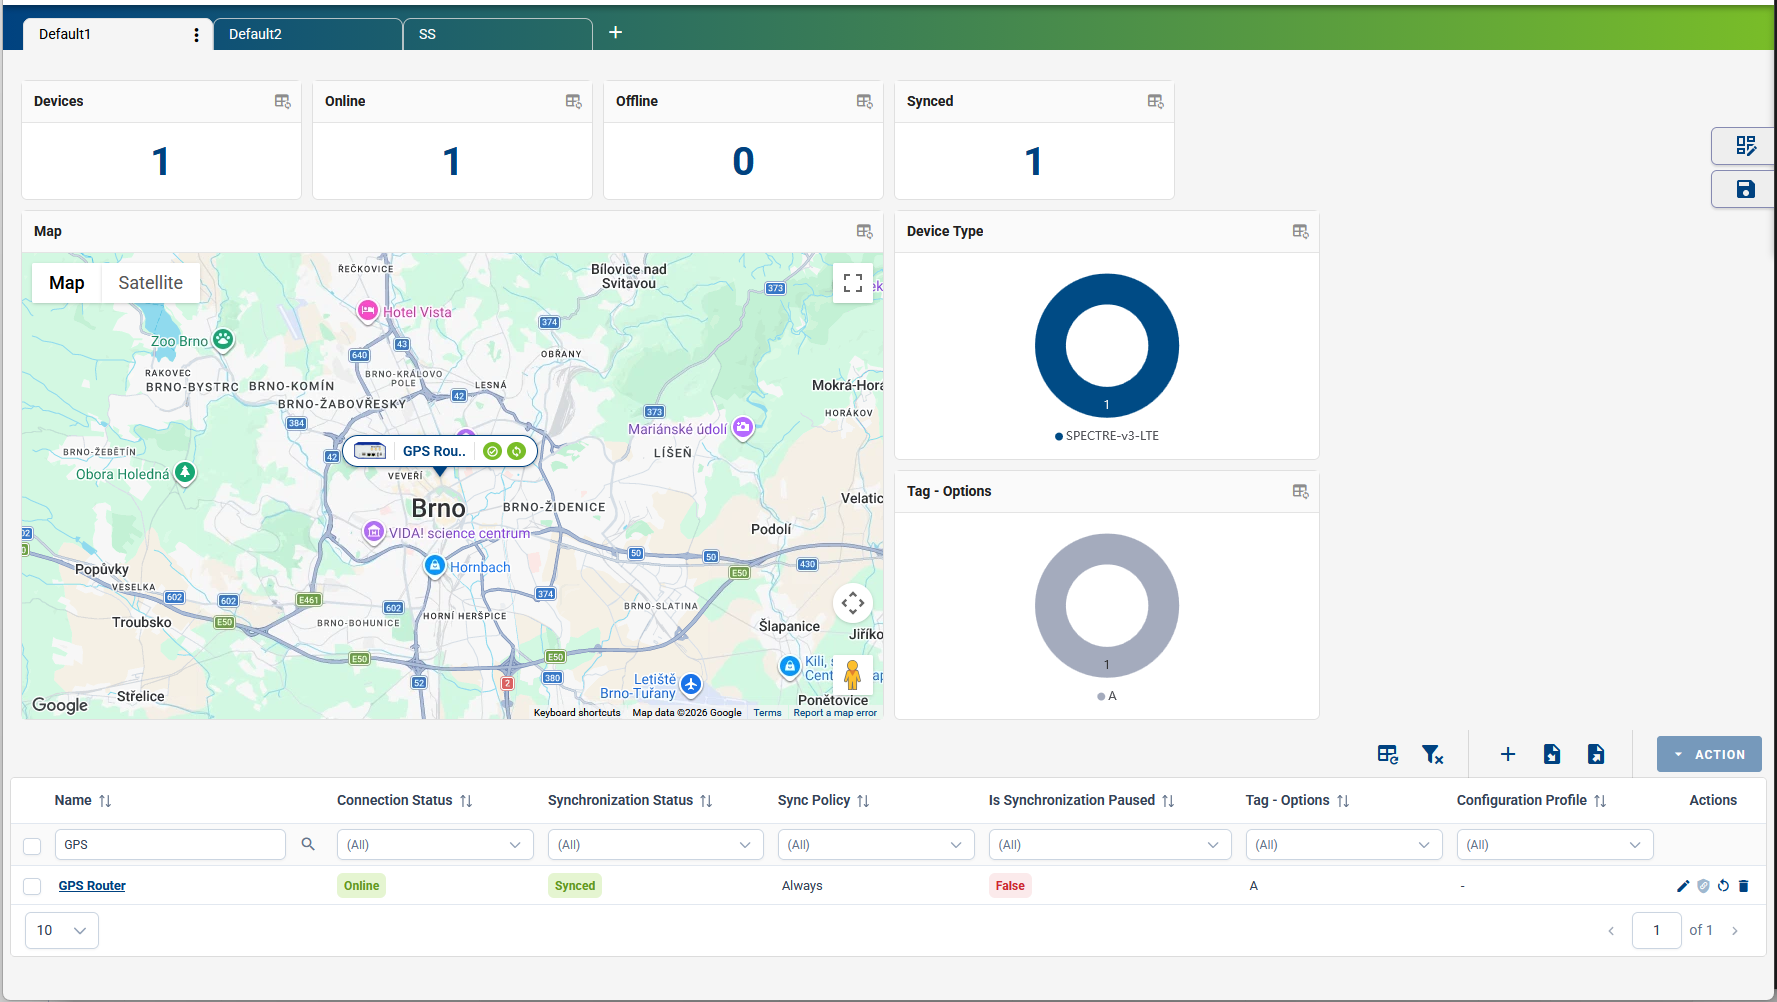Click the export file icon above the table

click(1596, 755)
